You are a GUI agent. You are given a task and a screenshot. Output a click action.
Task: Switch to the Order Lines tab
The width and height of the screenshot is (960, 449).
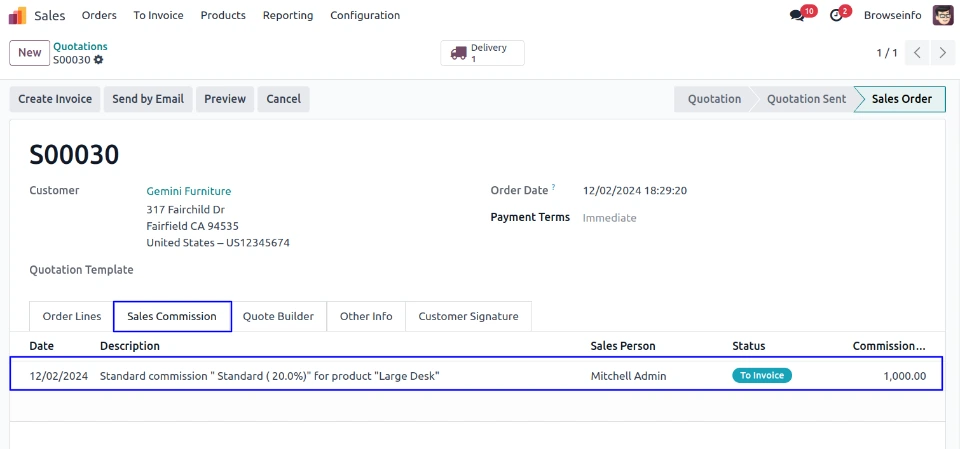point(72,316)
